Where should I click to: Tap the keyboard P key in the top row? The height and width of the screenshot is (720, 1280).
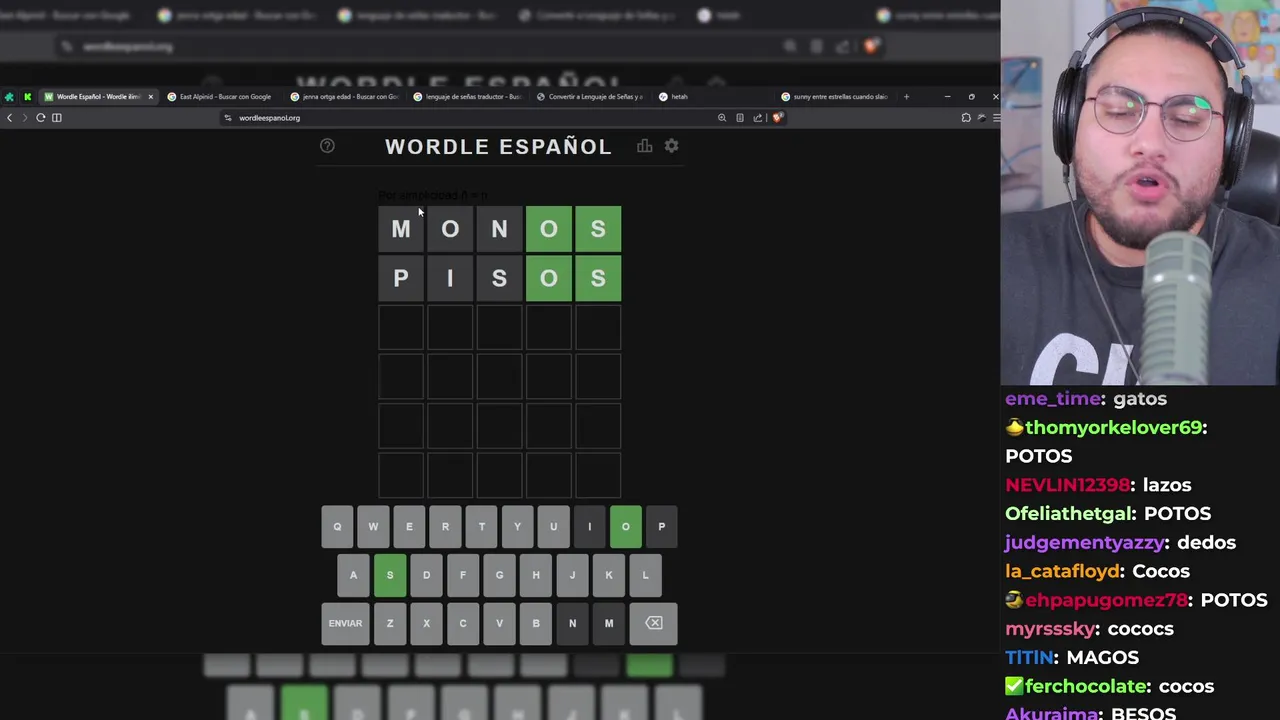(x=661, y=527)
